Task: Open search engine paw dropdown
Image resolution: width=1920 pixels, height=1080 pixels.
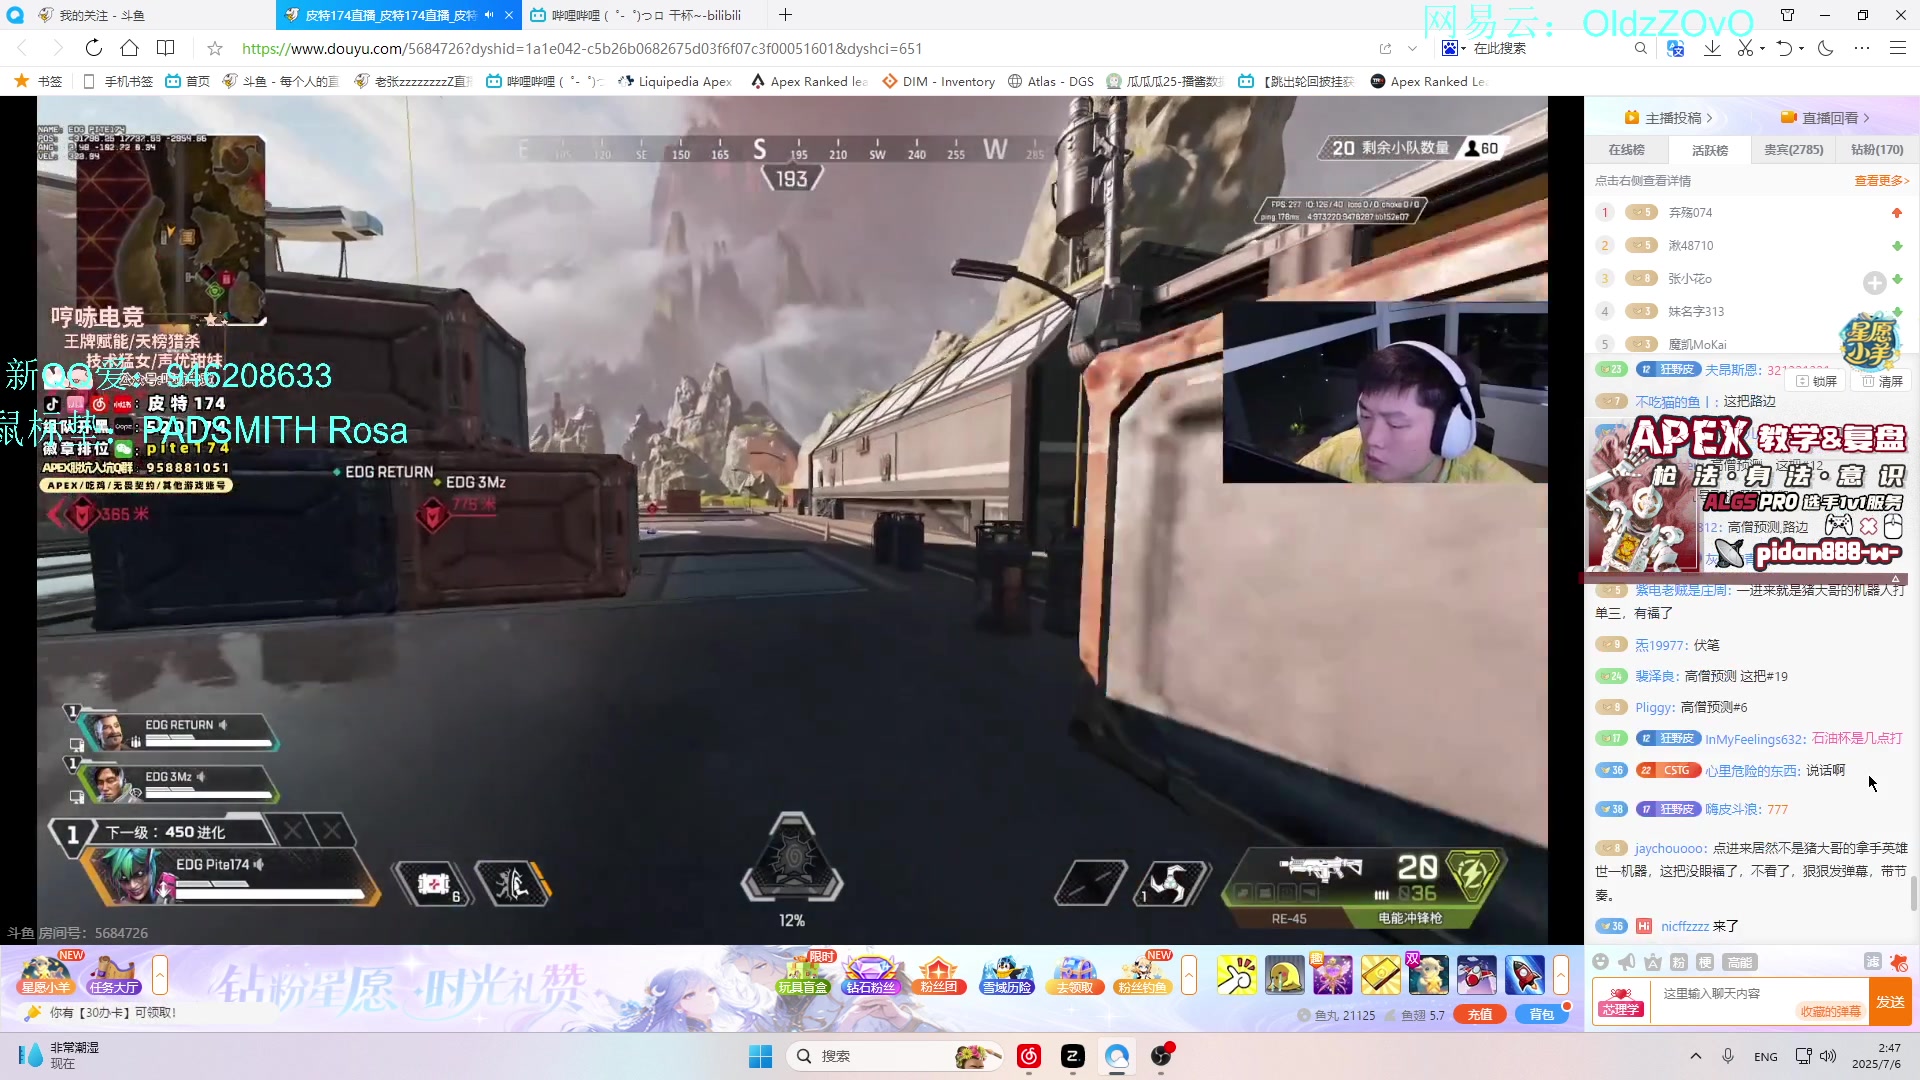Action: click(1453, 48)
